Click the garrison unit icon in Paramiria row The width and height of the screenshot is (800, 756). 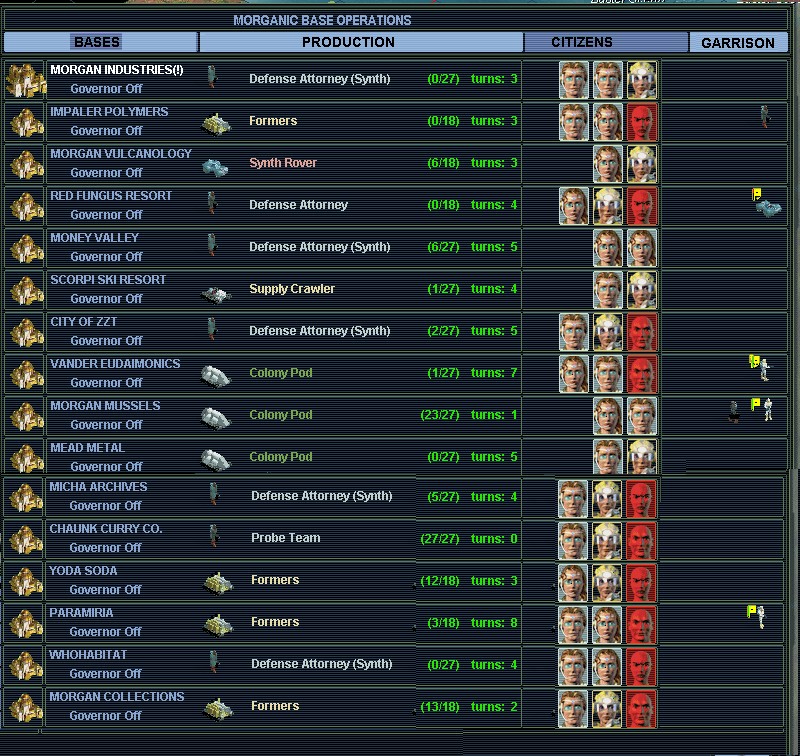tap(757, 615)
